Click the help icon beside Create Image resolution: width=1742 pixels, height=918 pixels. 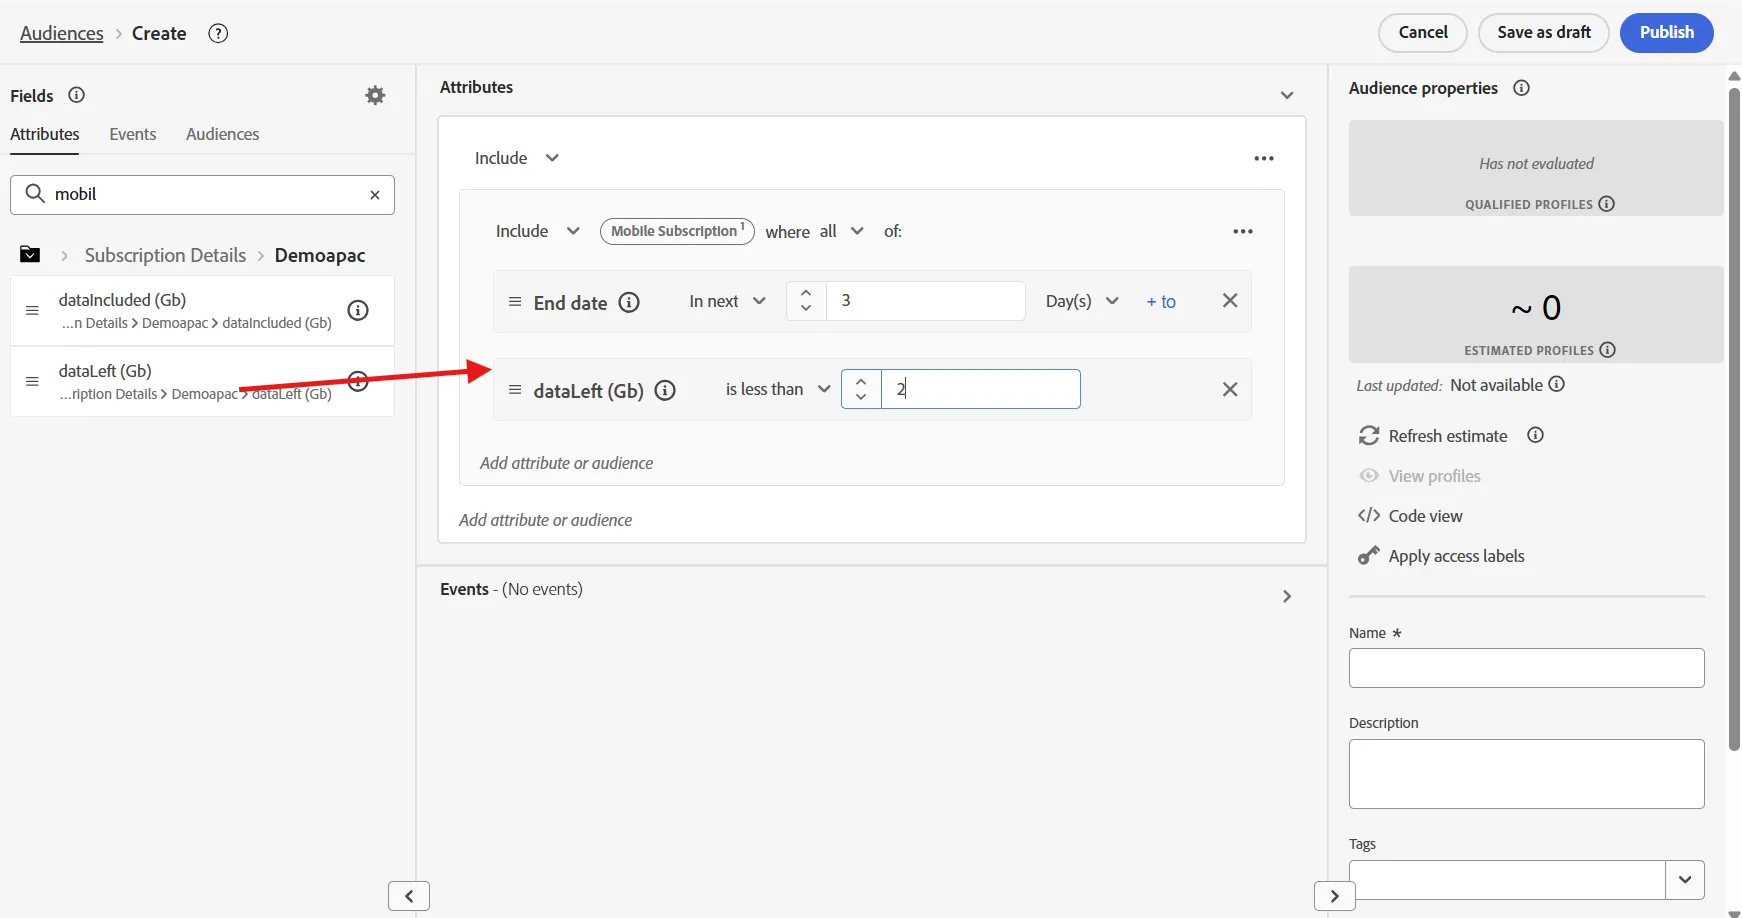218,33
